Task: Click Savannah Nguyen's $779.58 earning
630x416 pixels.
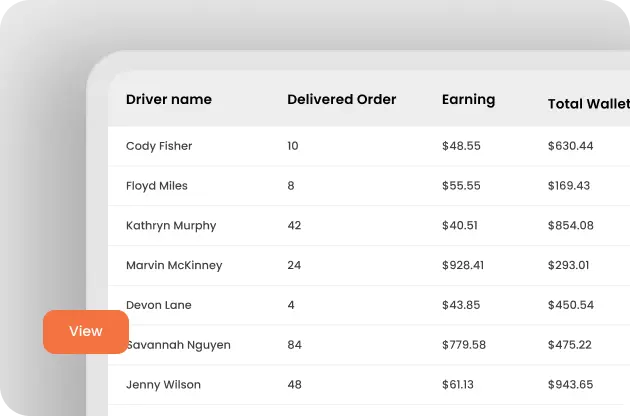Action: click(464, 345)
